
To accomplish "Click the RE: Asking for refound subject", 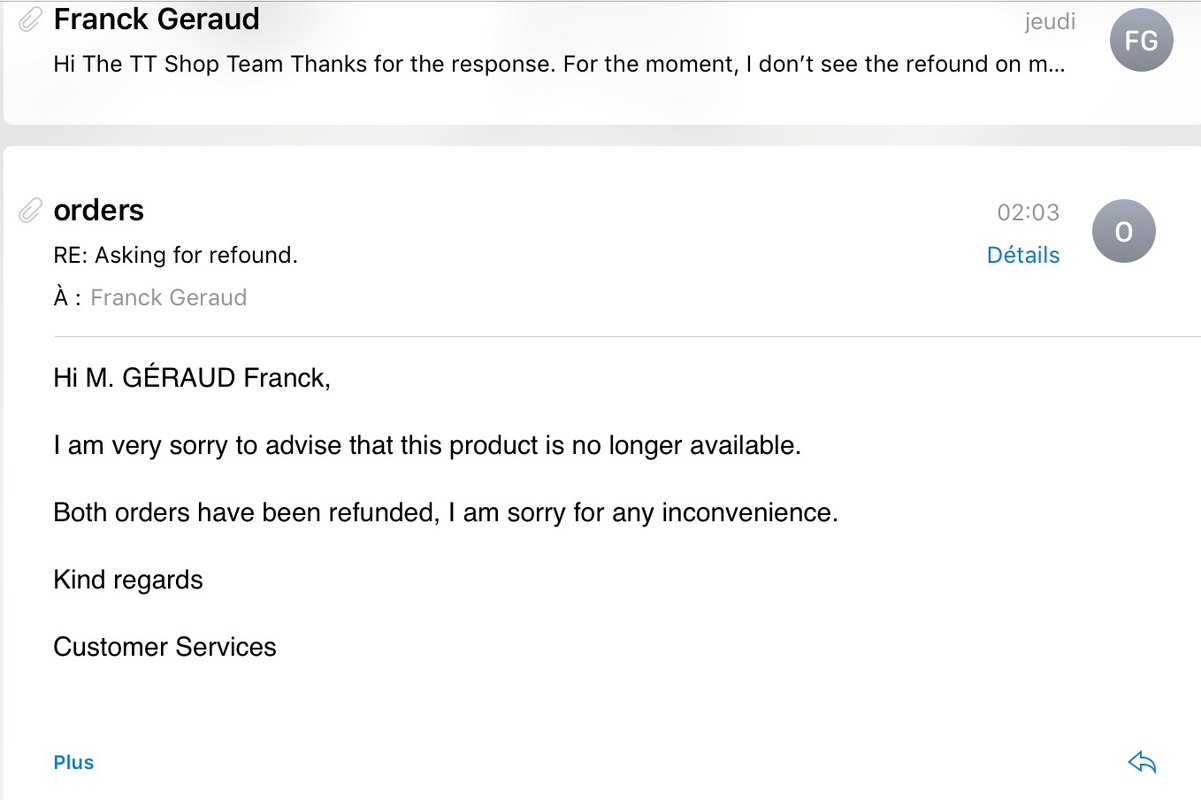I will [175, 255].
